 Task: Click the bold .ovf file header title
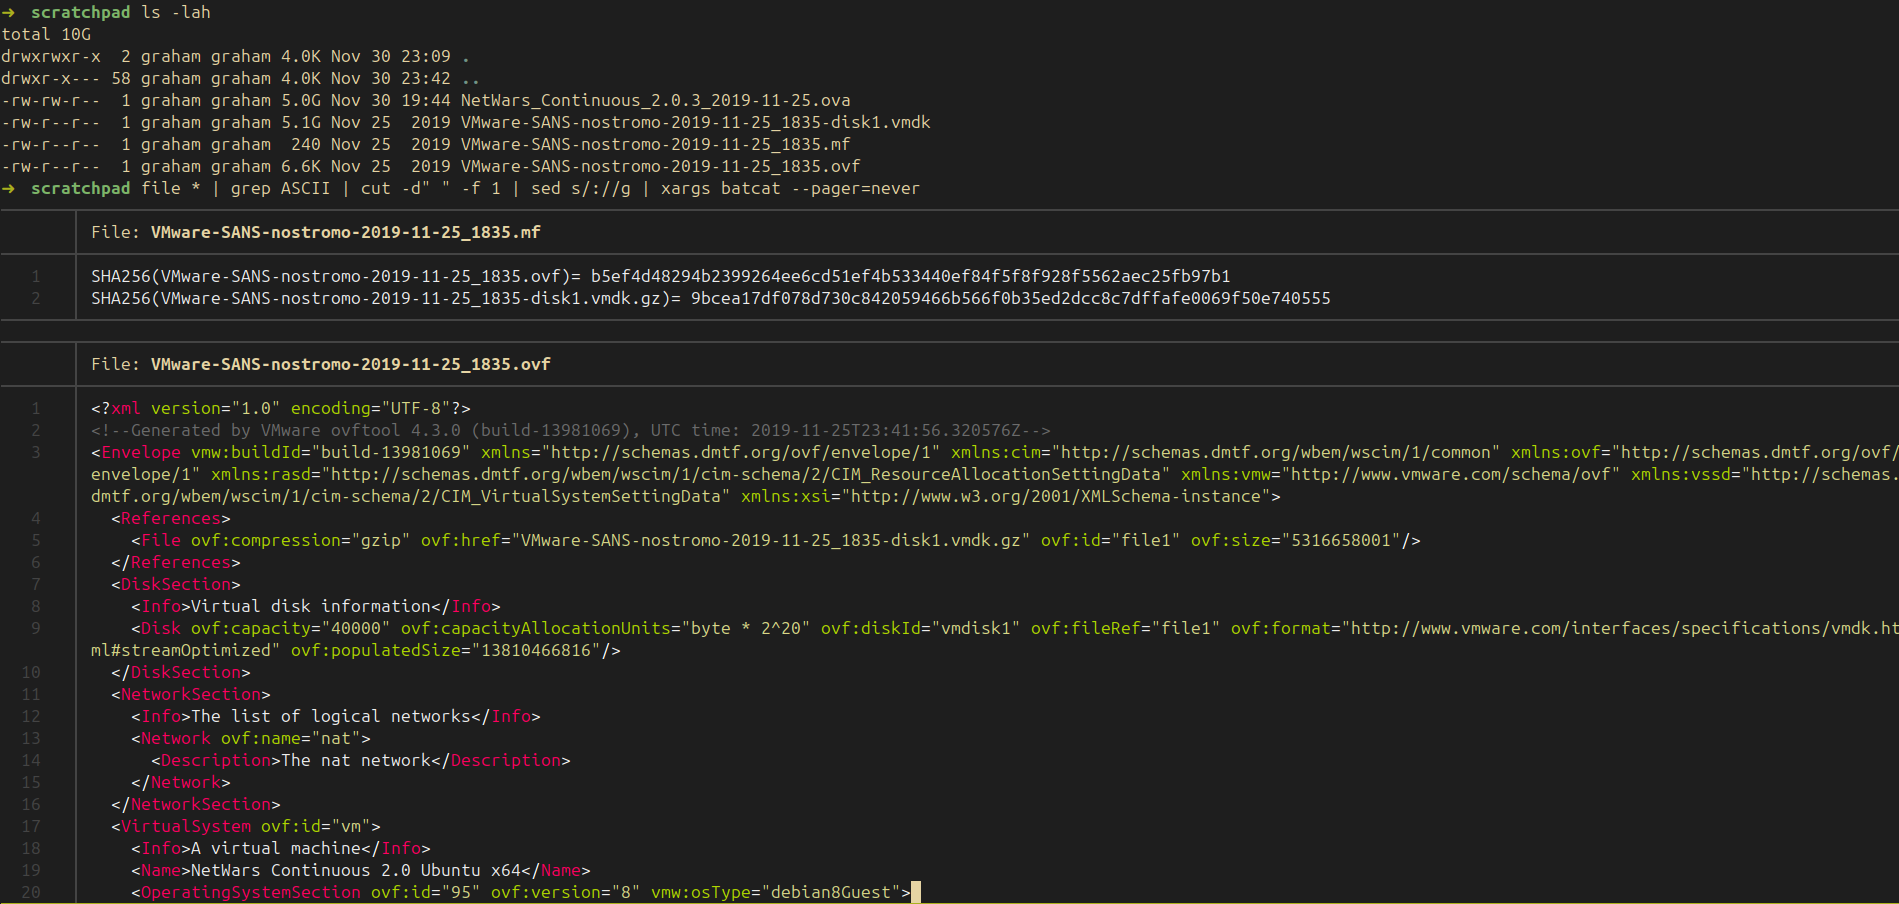point(350,365)
